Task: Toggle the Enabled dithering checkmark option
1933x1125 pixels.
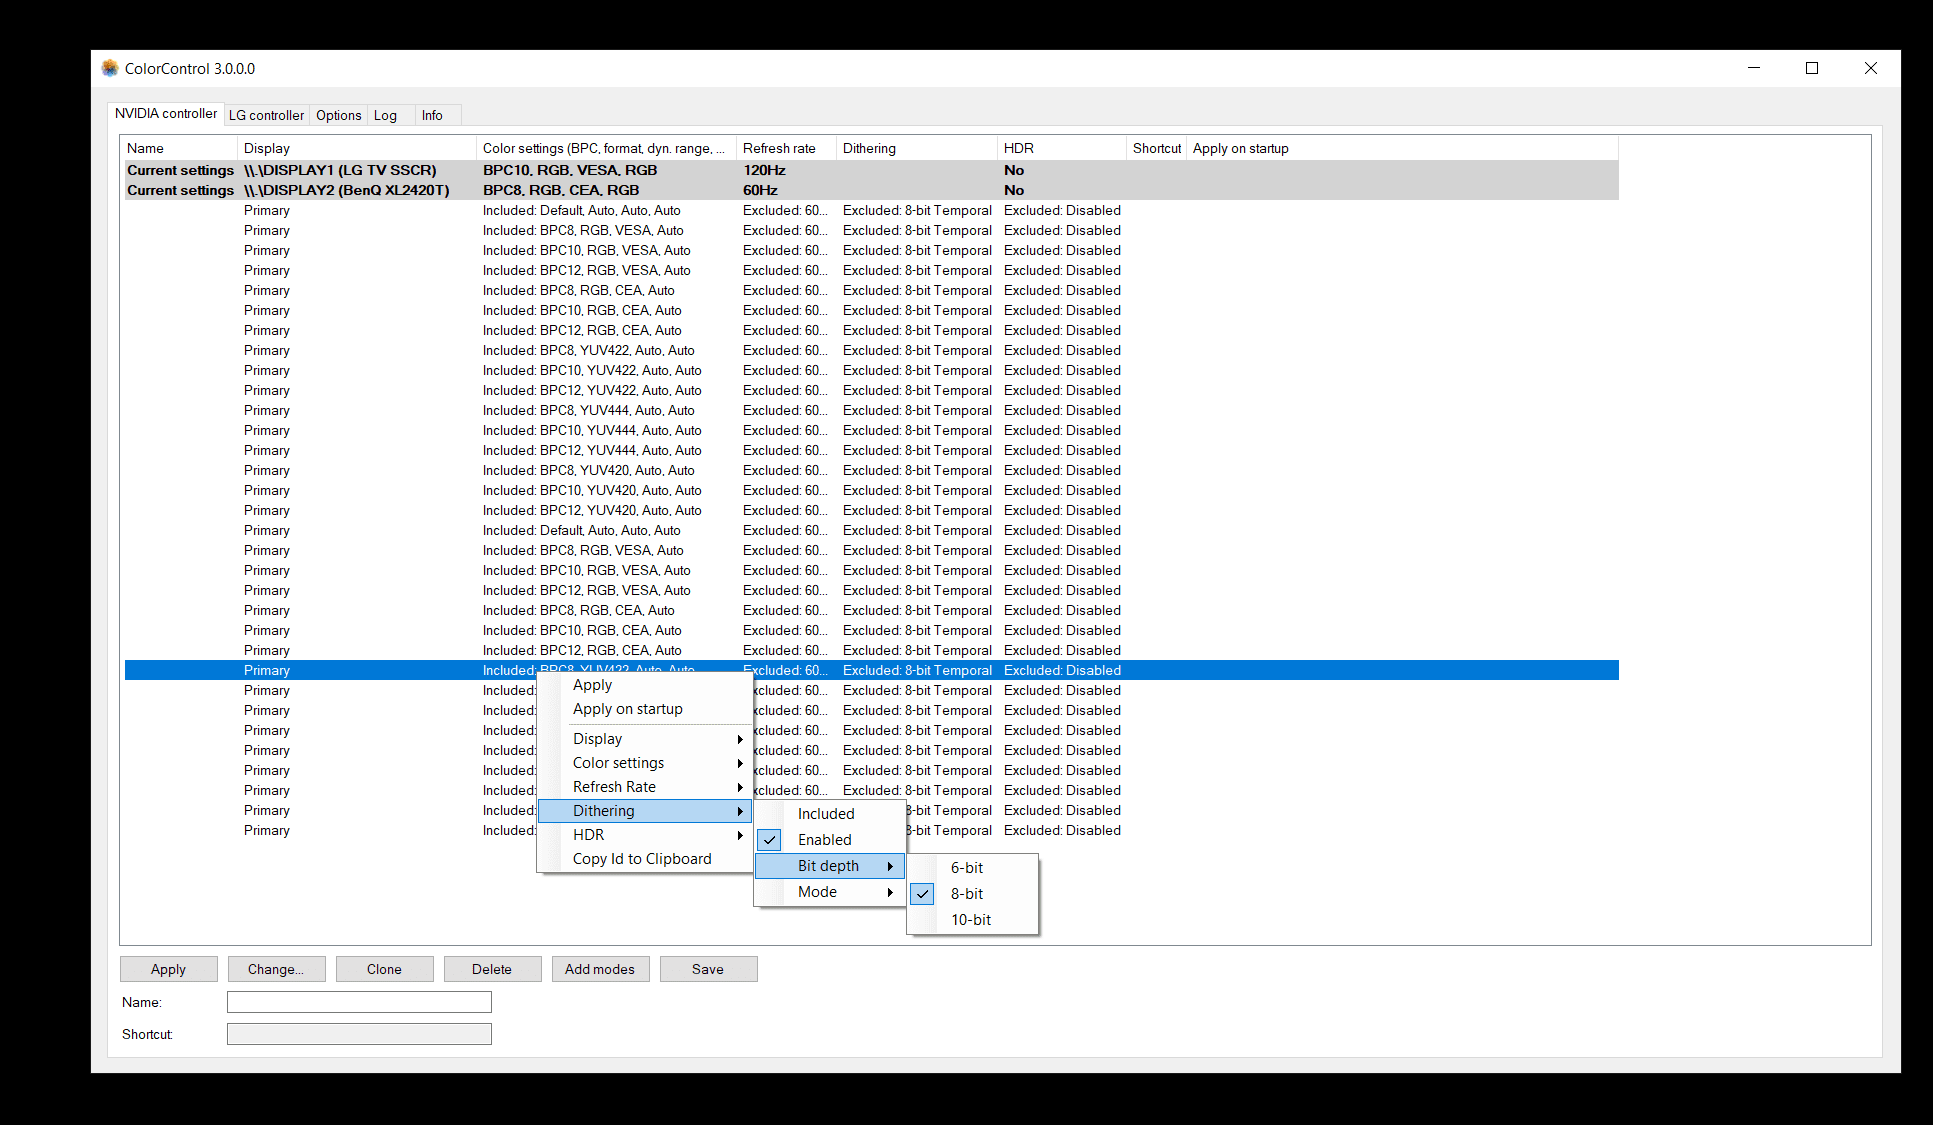Action: coord(824,840)
